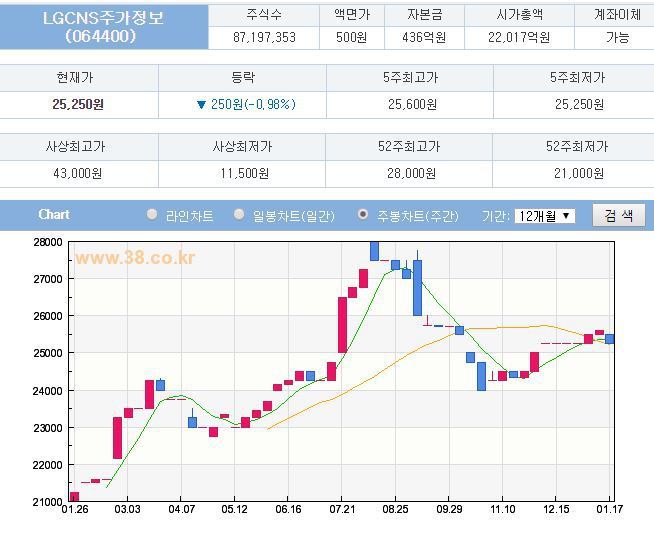Open the 기간 12개월 dropdown
654x537 pixels.
click(545, 216)
